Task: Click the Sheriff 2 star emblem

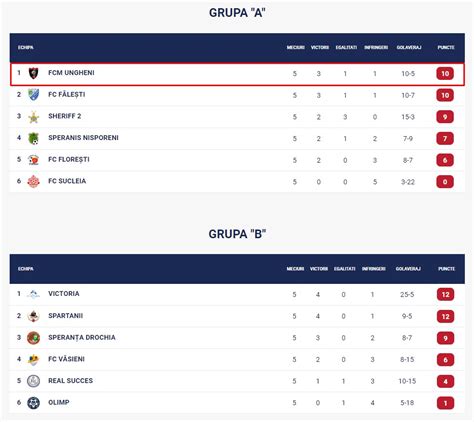Action: (33, 117)
